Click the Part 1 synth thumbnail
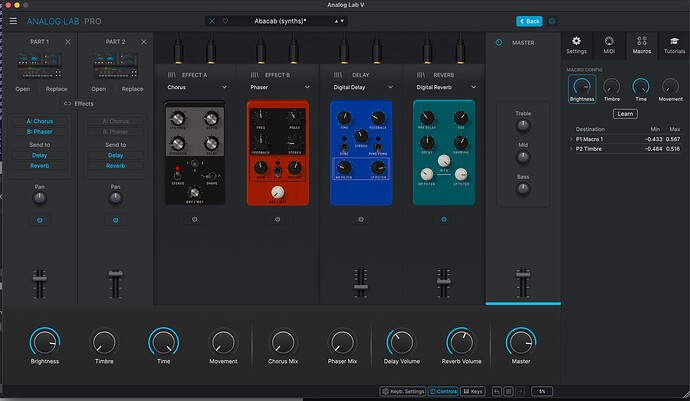690x401 pixels. click(40, 65)
